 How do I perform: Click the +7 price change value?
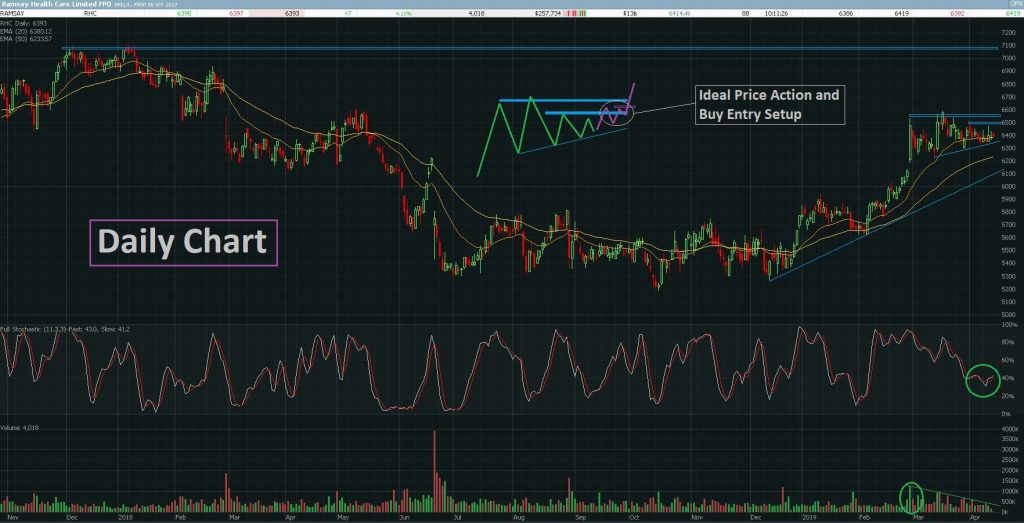[x=350, y=13]
